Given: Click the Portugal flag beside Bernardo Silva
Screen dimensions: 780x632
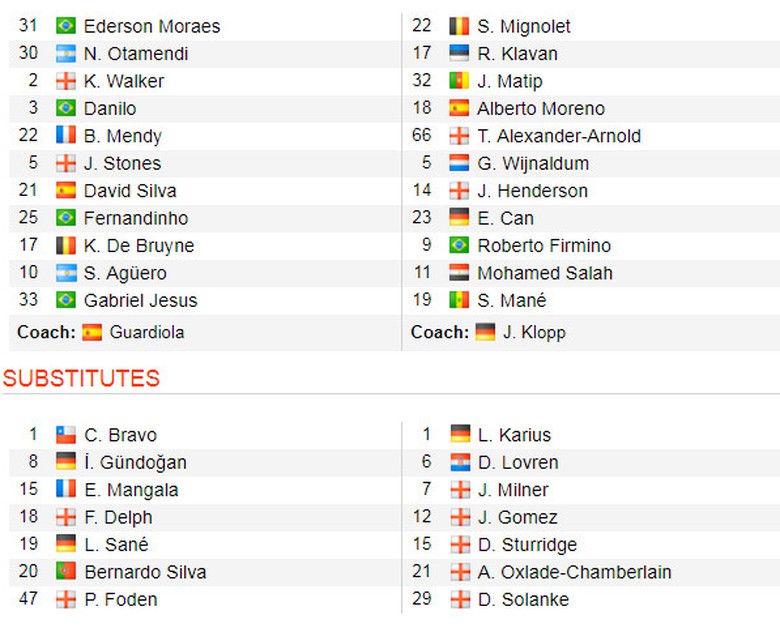Looking at the screenshot, I should point(66,572).
